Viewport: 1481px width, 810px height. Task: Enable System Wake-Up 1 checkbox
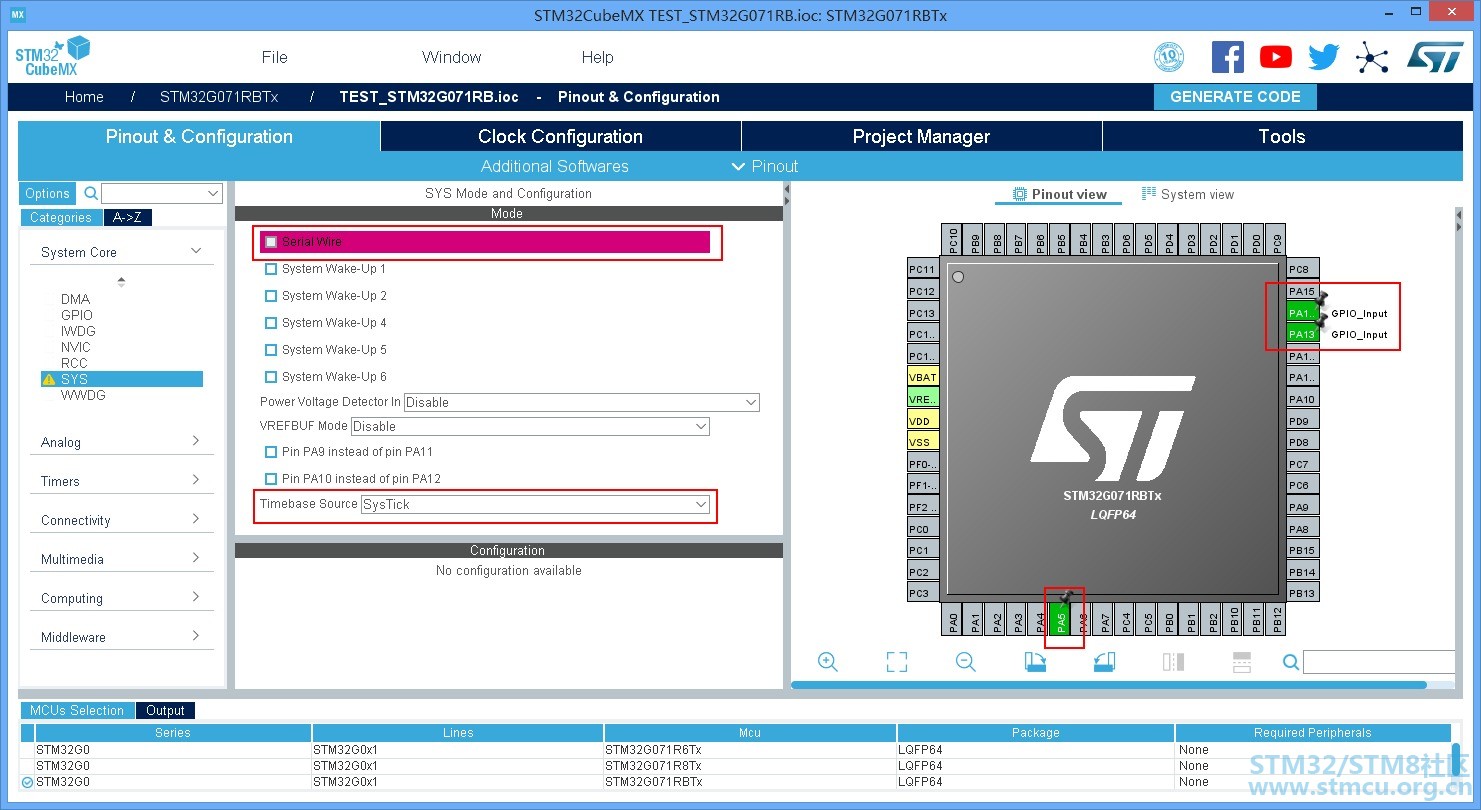[271, 269]
